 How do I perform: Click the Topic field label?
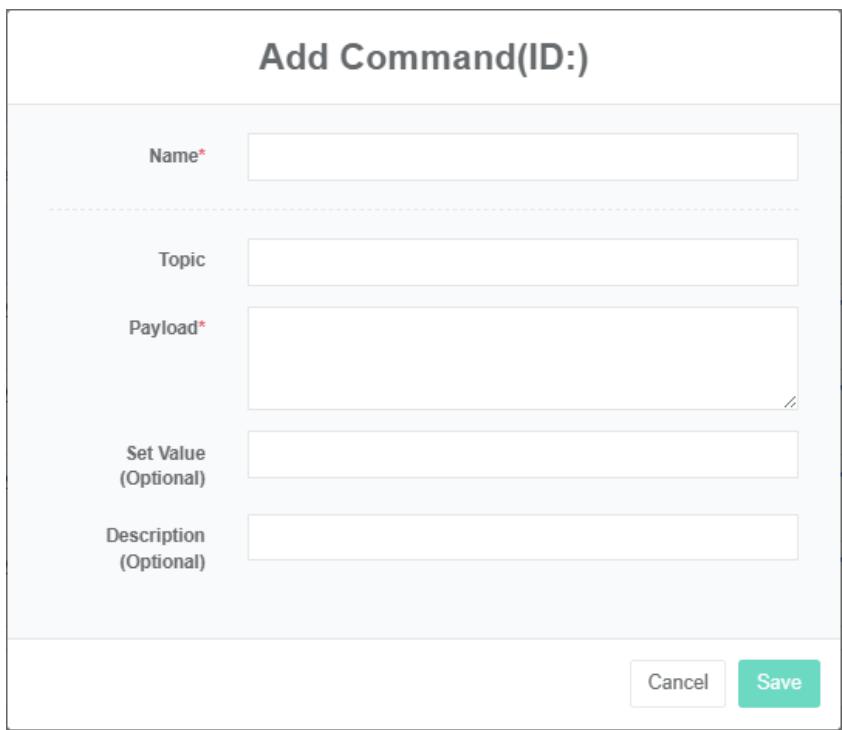point(181,260)
